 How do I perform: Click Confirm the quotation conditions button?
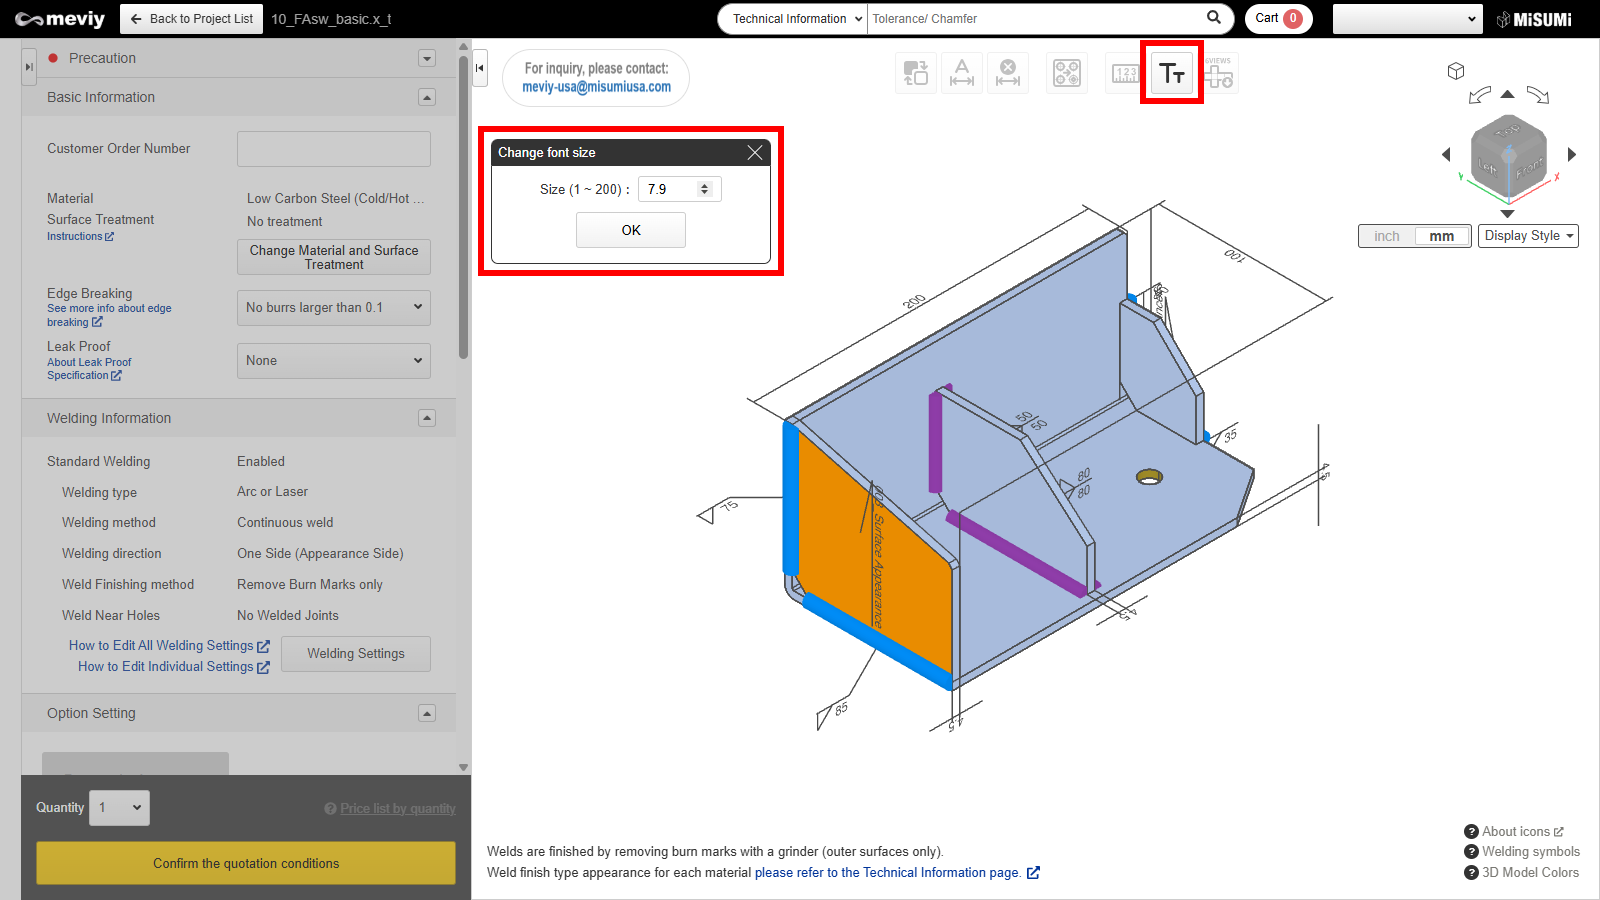246,863
